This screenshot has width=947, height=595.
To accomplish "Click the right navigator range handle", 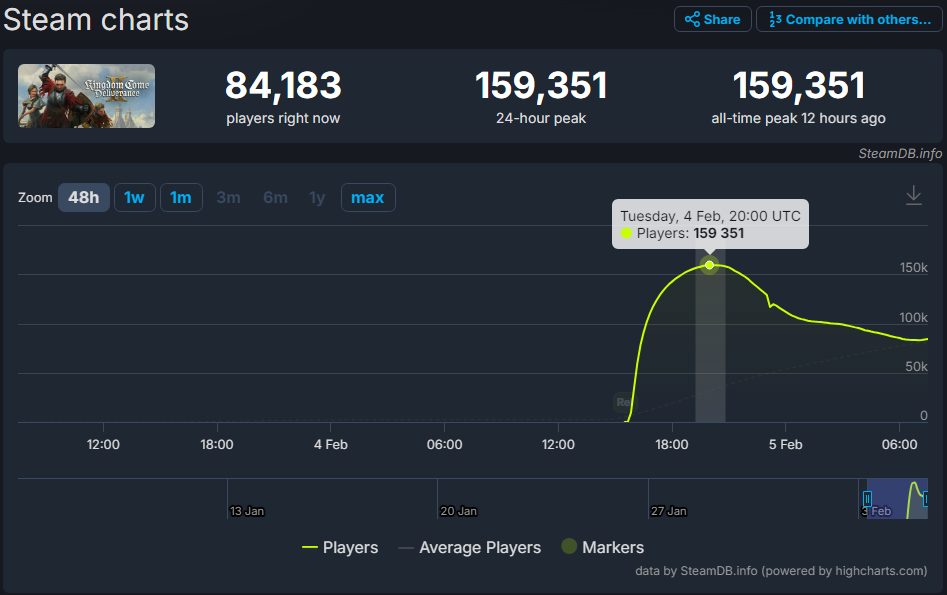I will coord(925,499).
